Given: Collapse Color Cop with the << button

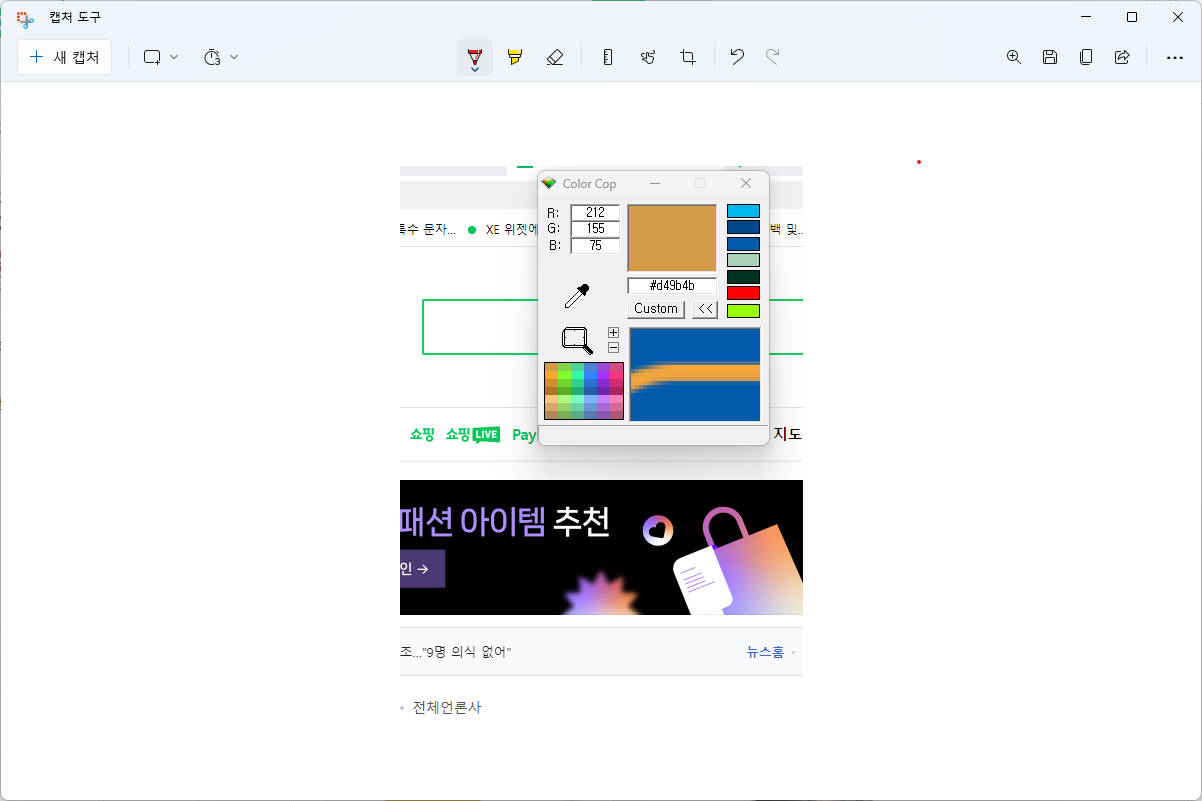Looking at the screenshot, I should [705, 309].
